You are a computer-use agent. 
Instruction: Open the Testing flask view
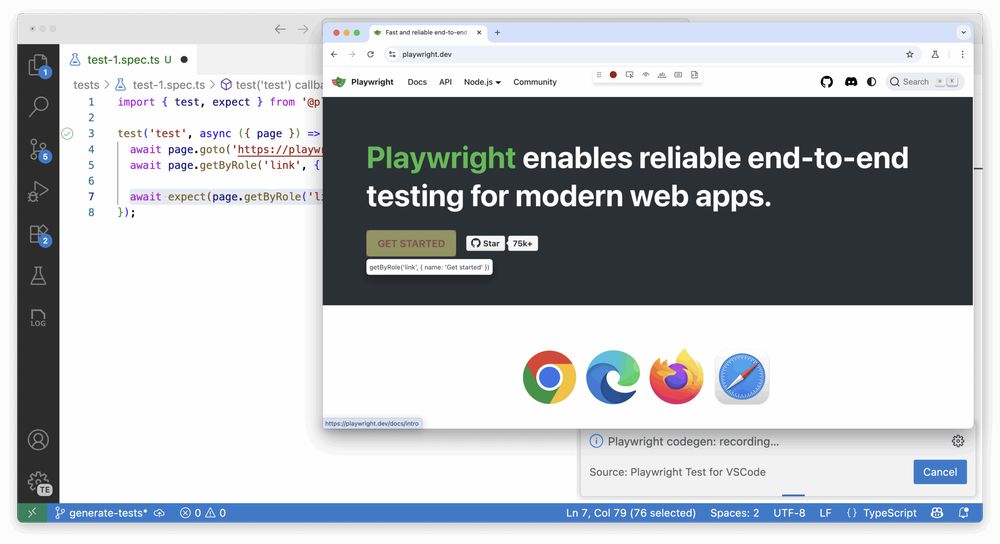coord(38,276)
